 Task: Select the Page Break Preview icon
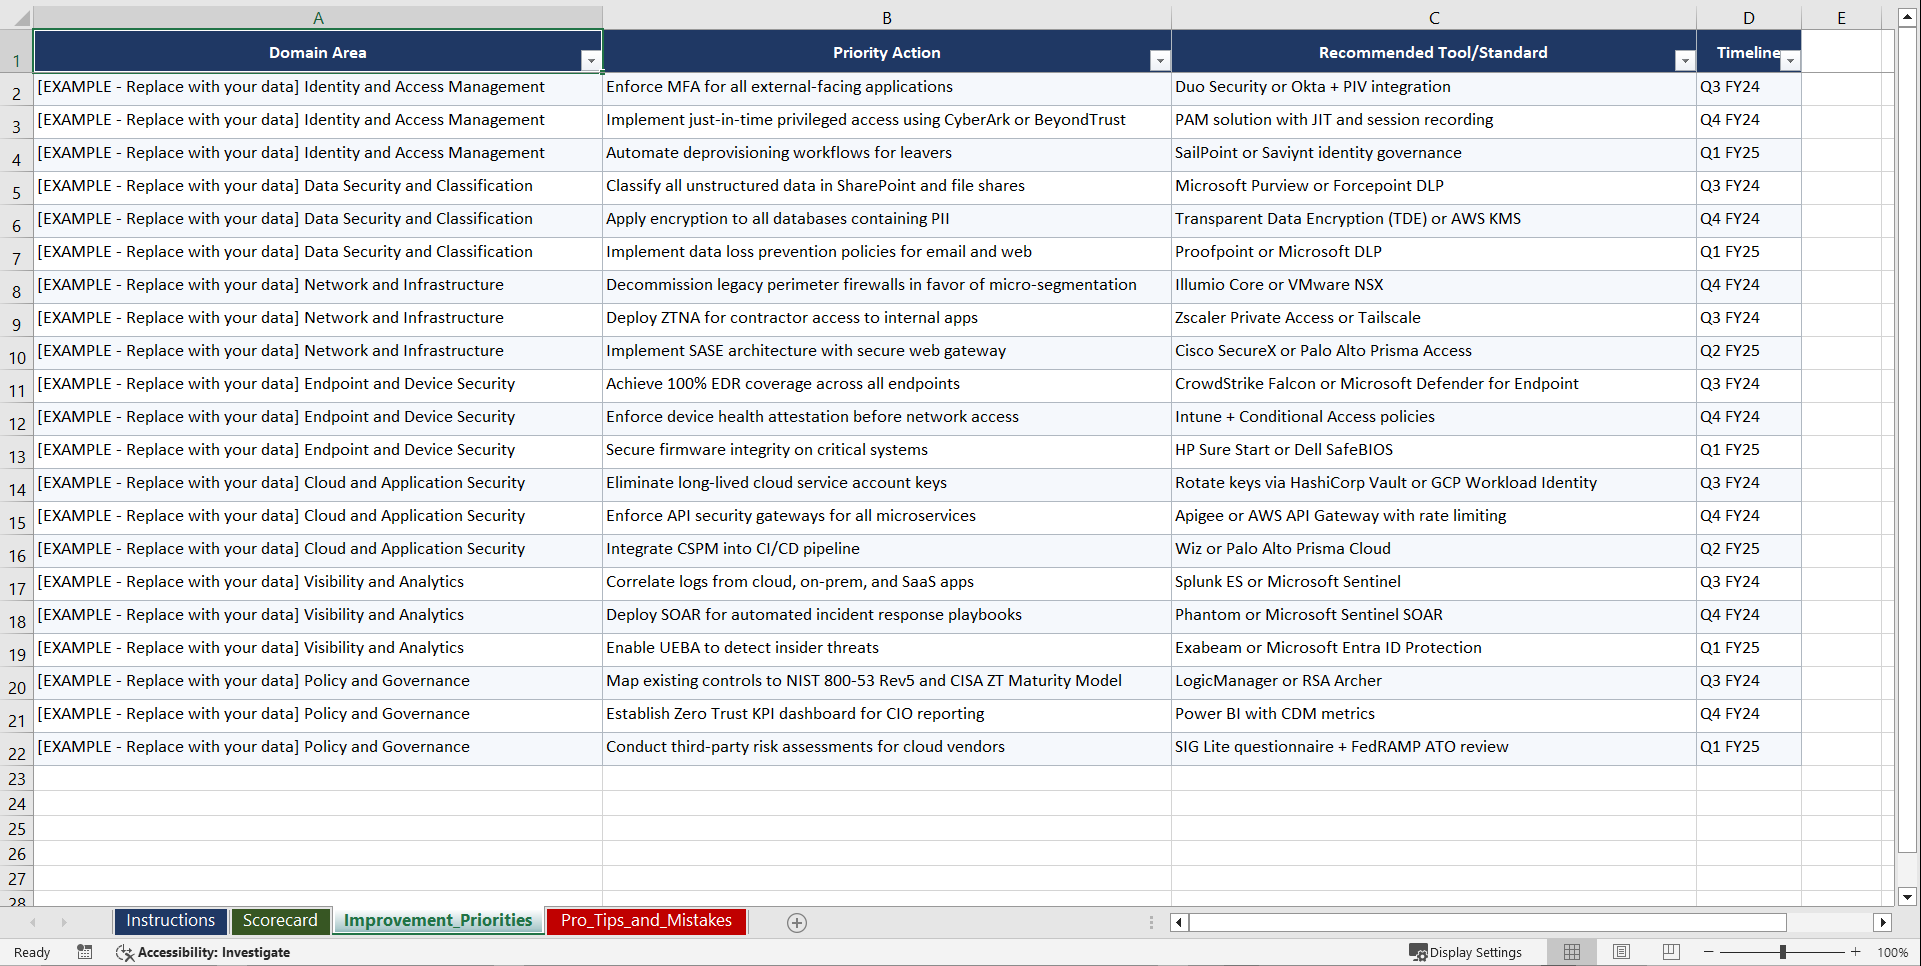[x=1669, y=952]
